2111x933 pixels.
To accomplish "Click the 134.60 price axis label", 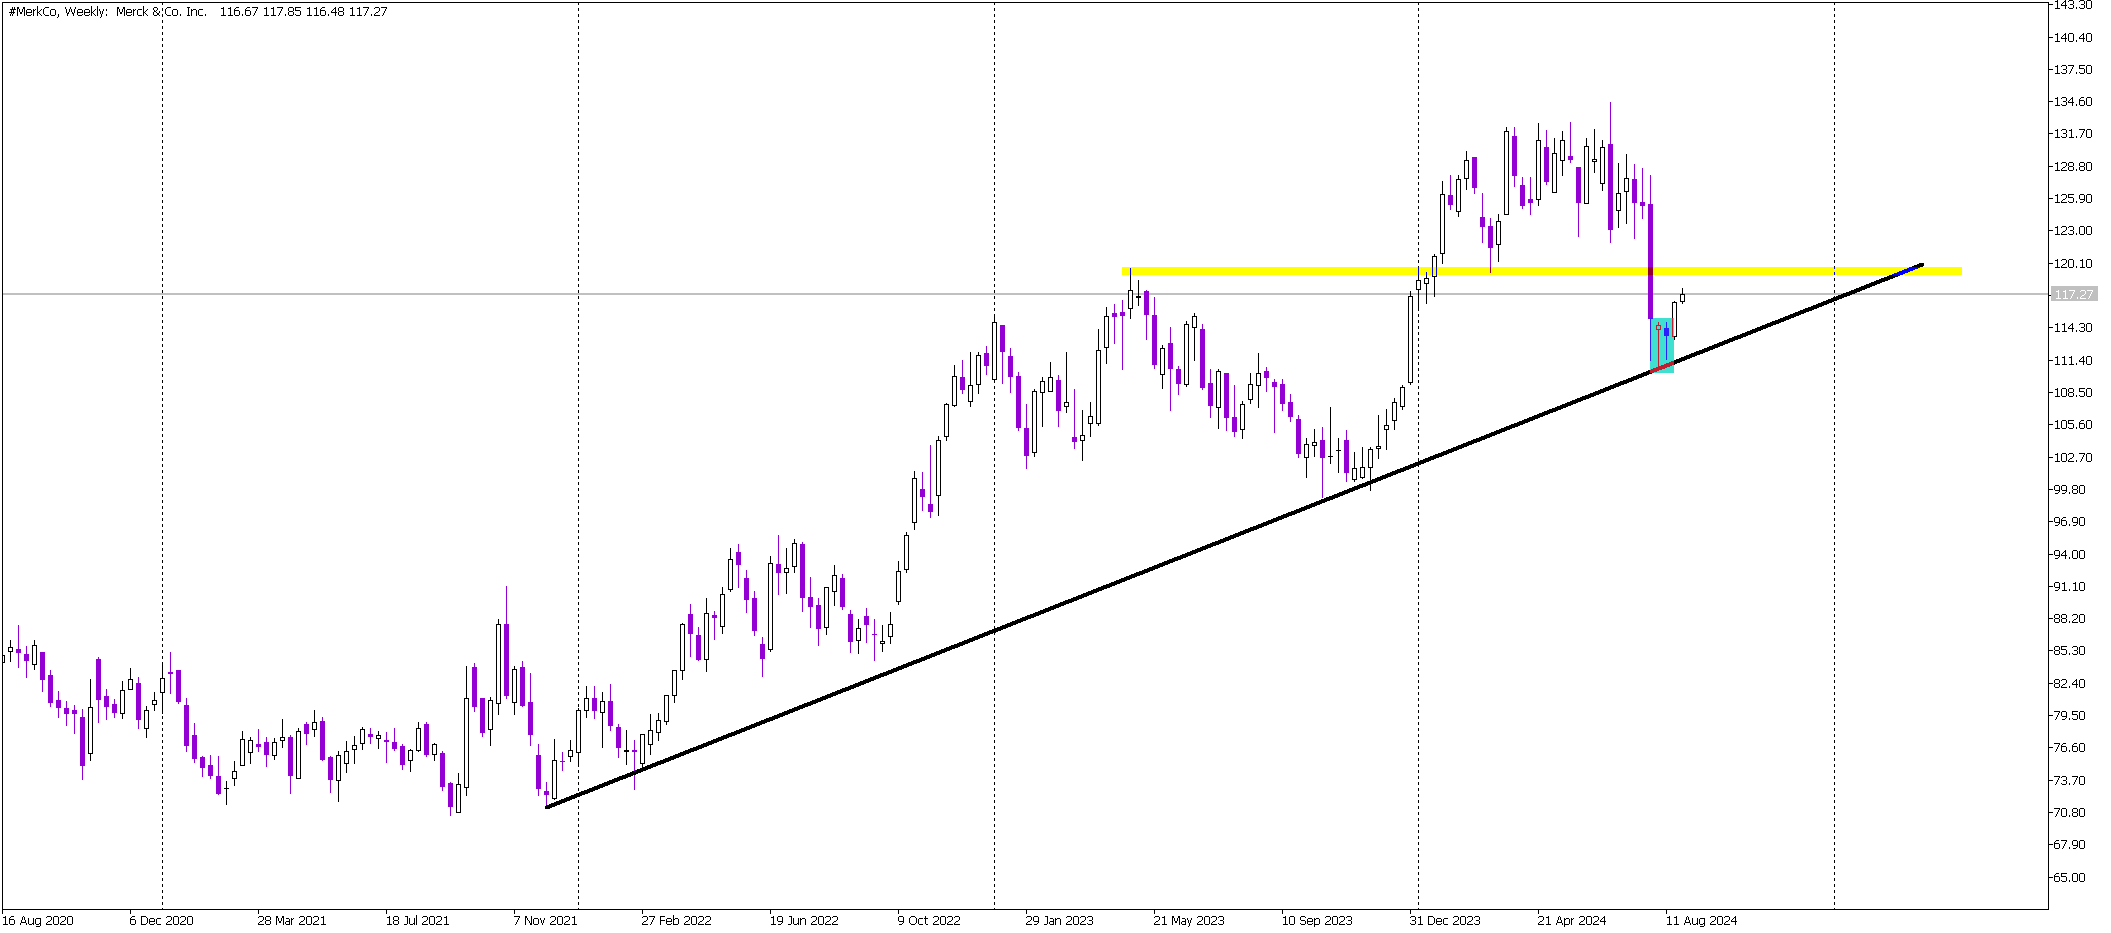I will [2073, 101].
